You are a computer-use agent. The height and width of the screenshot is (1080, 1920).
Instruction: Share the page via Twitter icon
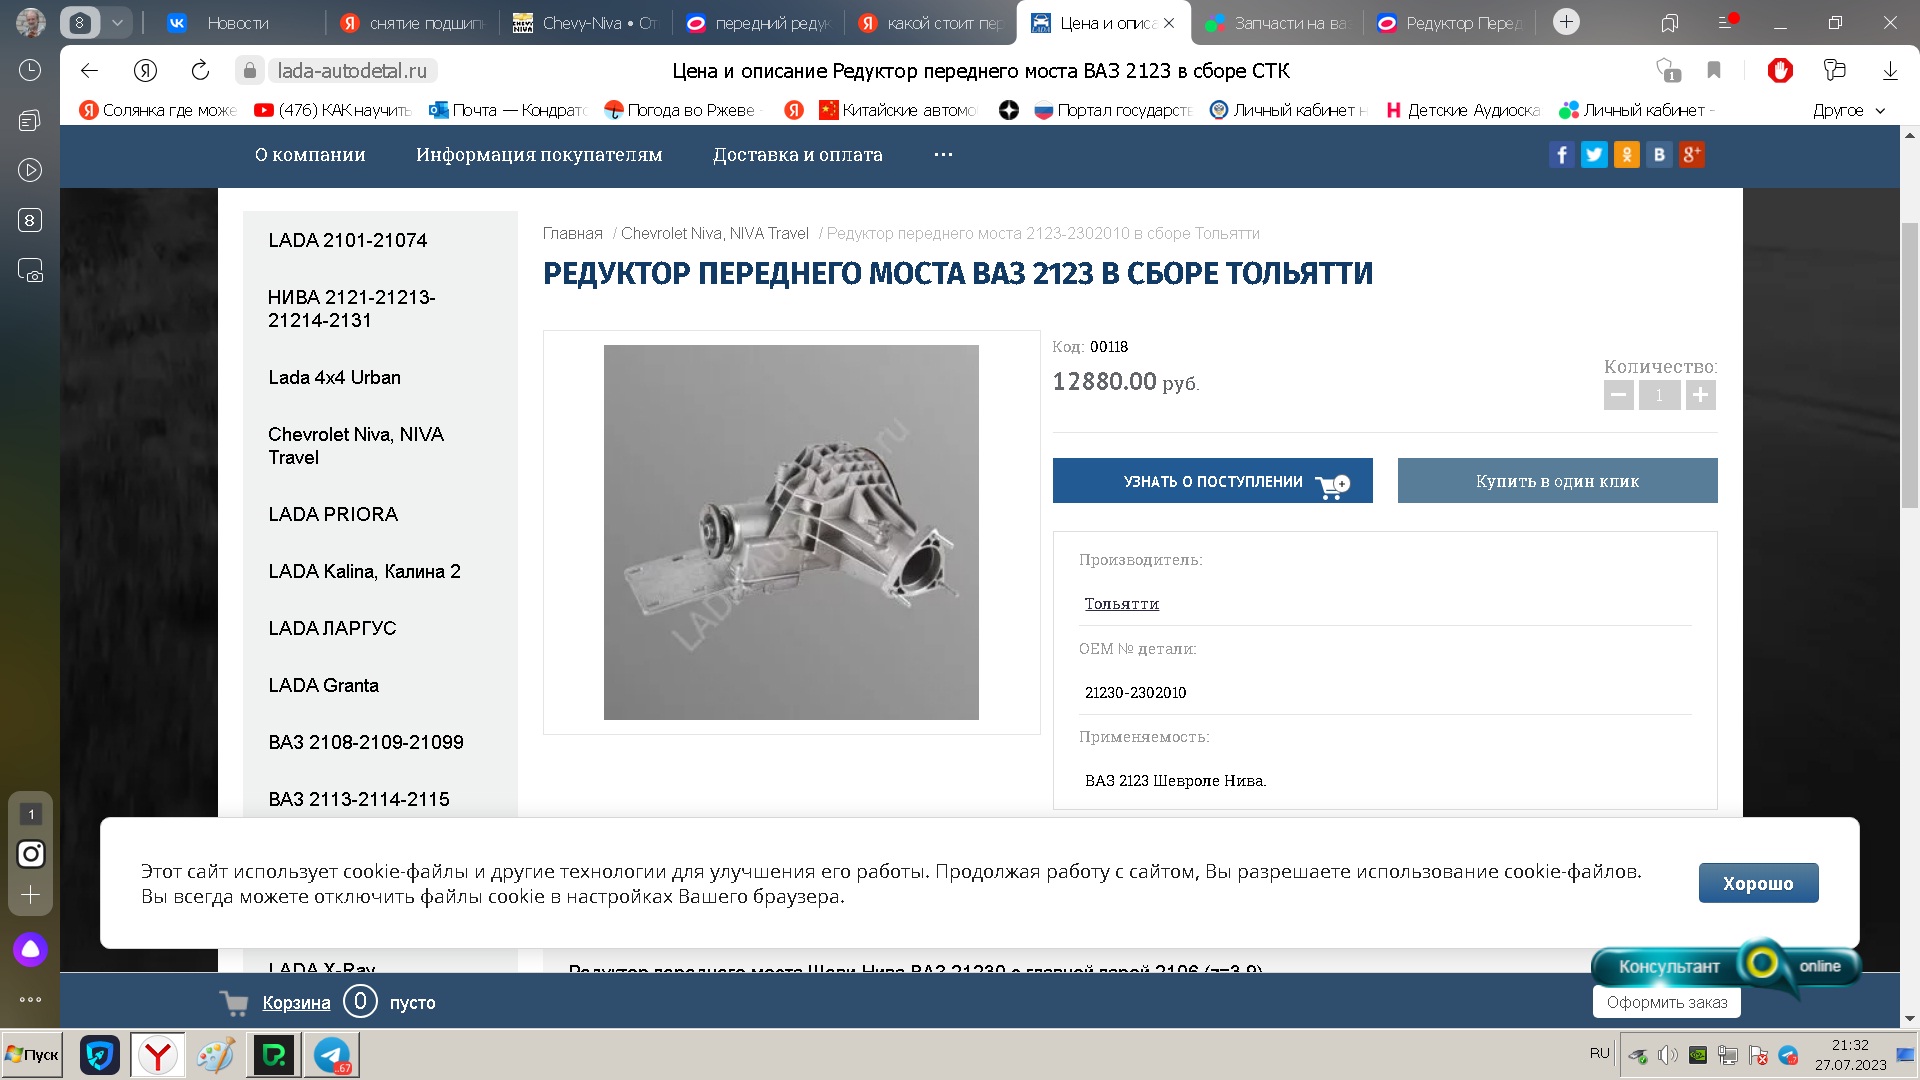[1594, 155]
